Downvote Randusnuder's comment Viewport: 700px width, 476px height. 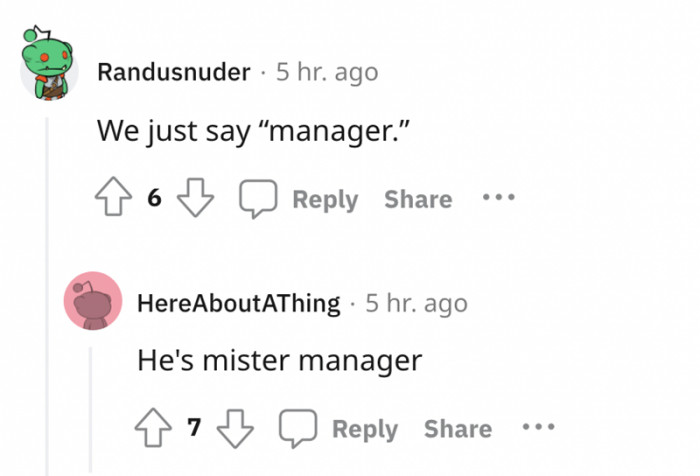[x=195, y=199]
